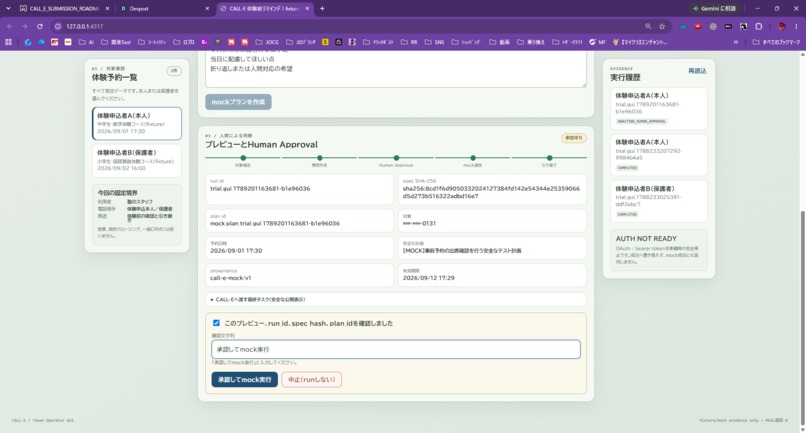Open history entry with id 1789201163681
This screenshot has height=433, width=806.
[658, 109]
